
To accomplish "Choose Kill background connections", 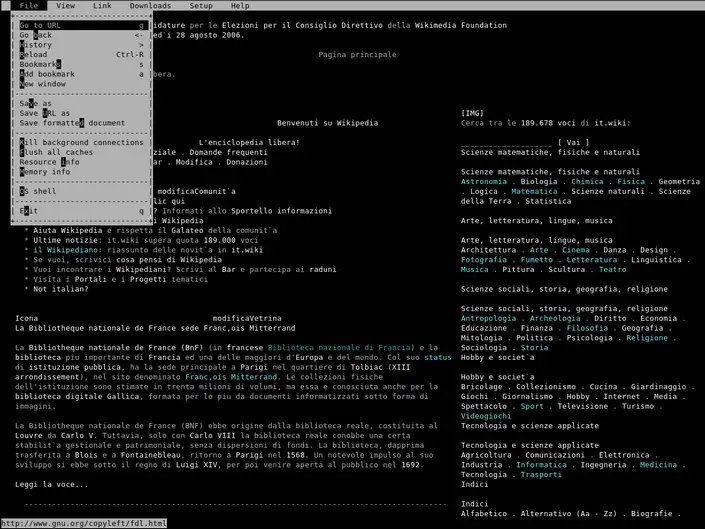I will (x=82, y=142).
